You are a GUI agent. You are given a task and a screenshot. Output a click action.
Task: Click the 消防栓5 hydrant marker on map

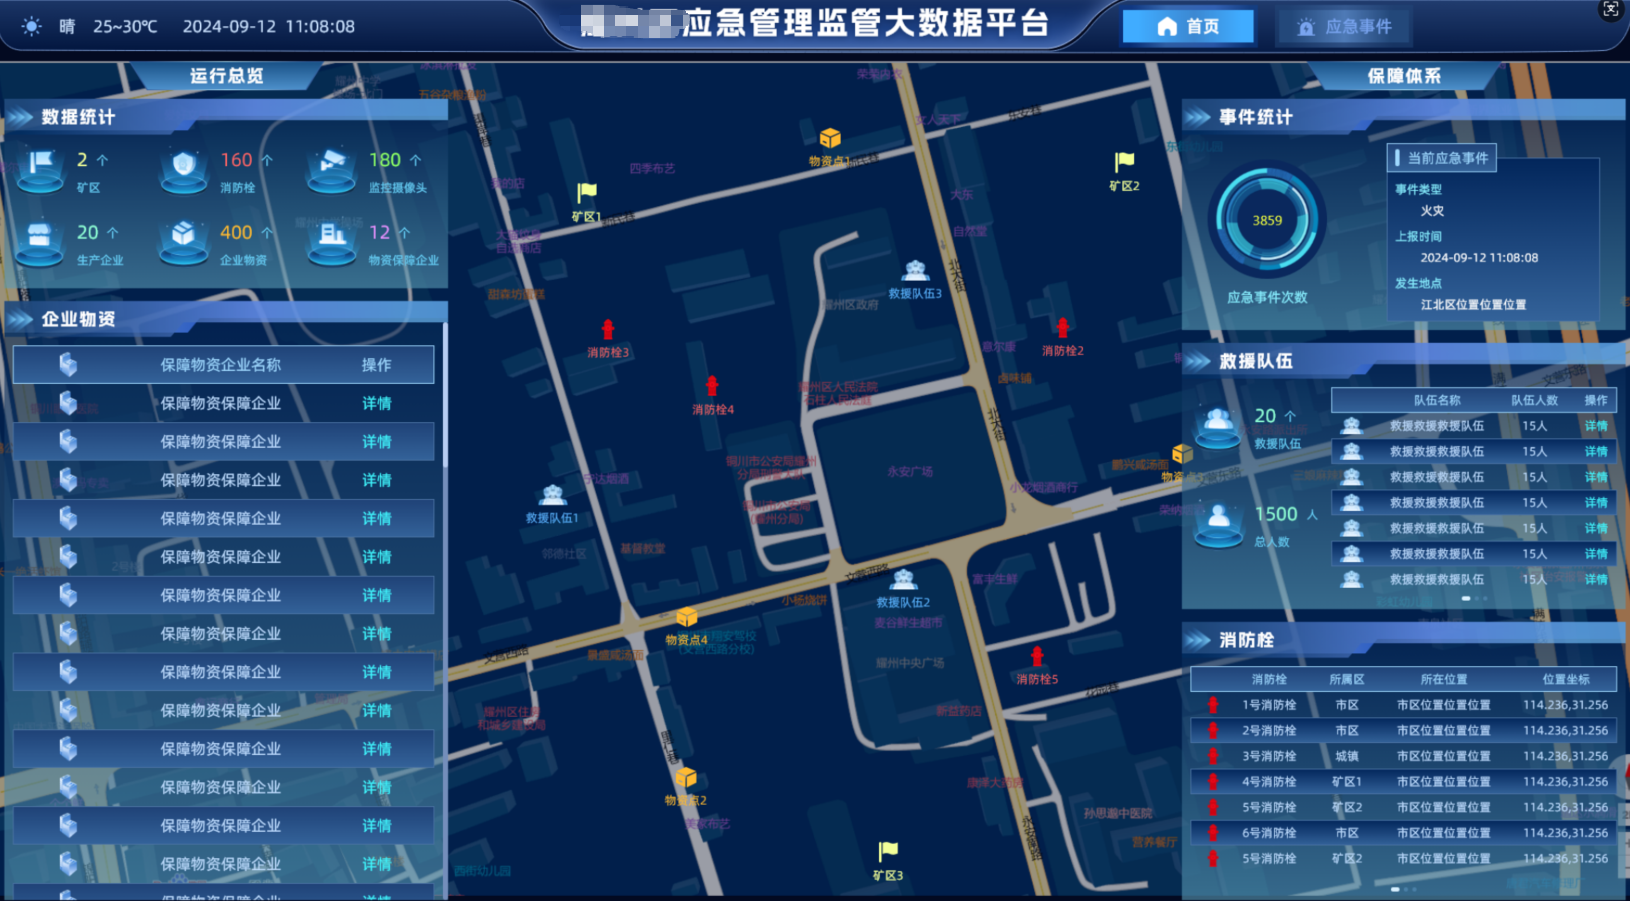click(1037, 657)
